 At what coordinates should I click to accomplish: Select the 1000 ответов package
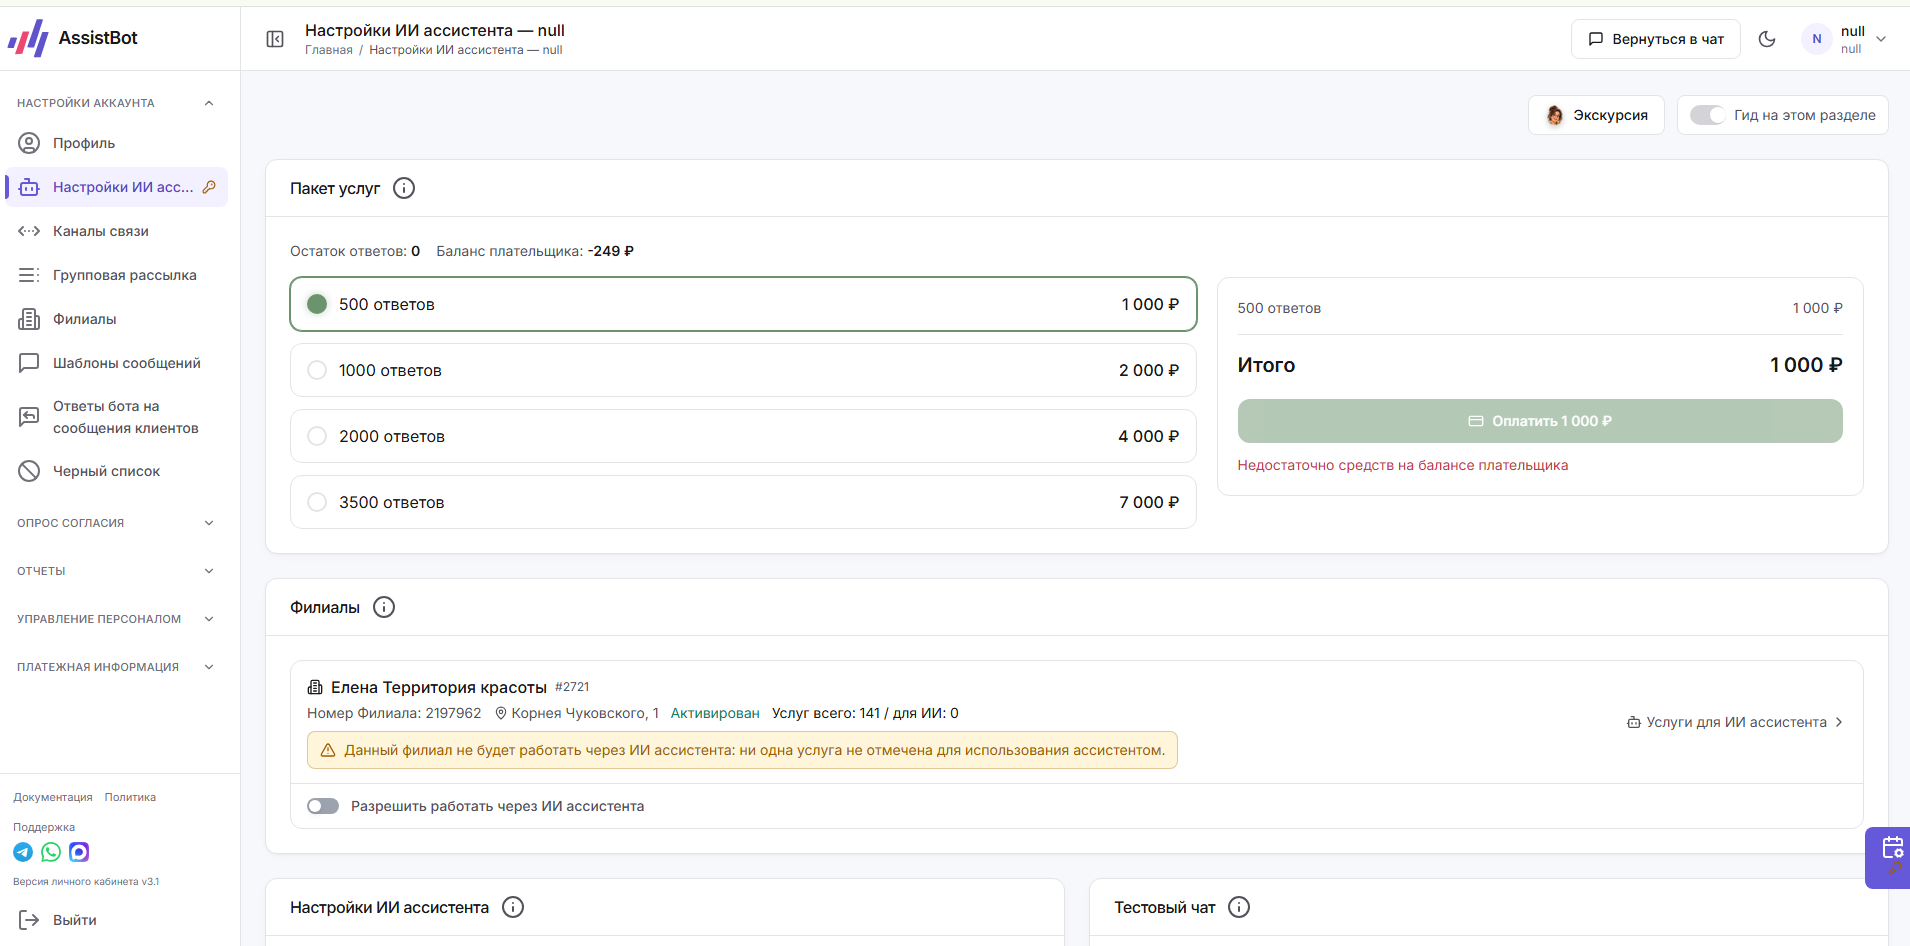click(x=743, y=370)
